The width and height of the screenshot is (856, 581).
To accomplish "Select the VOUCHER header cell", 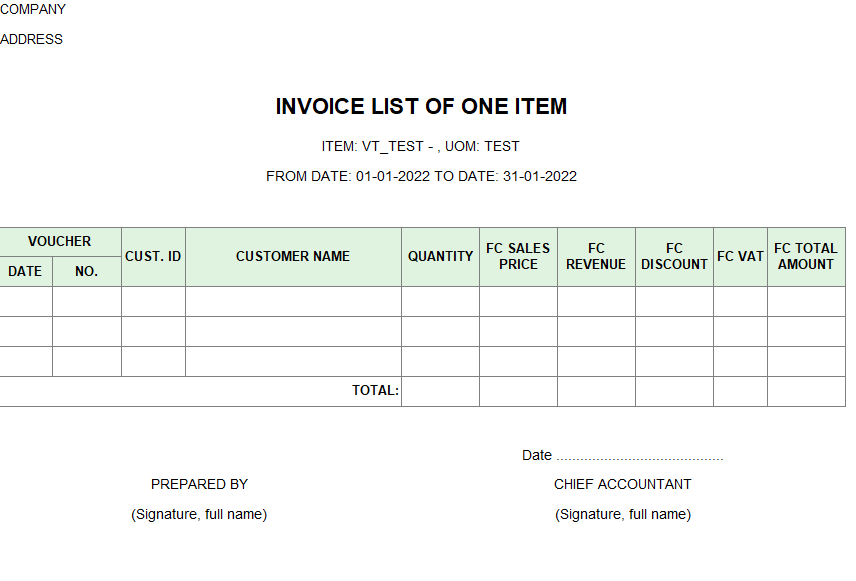I will tap(60, 242).
